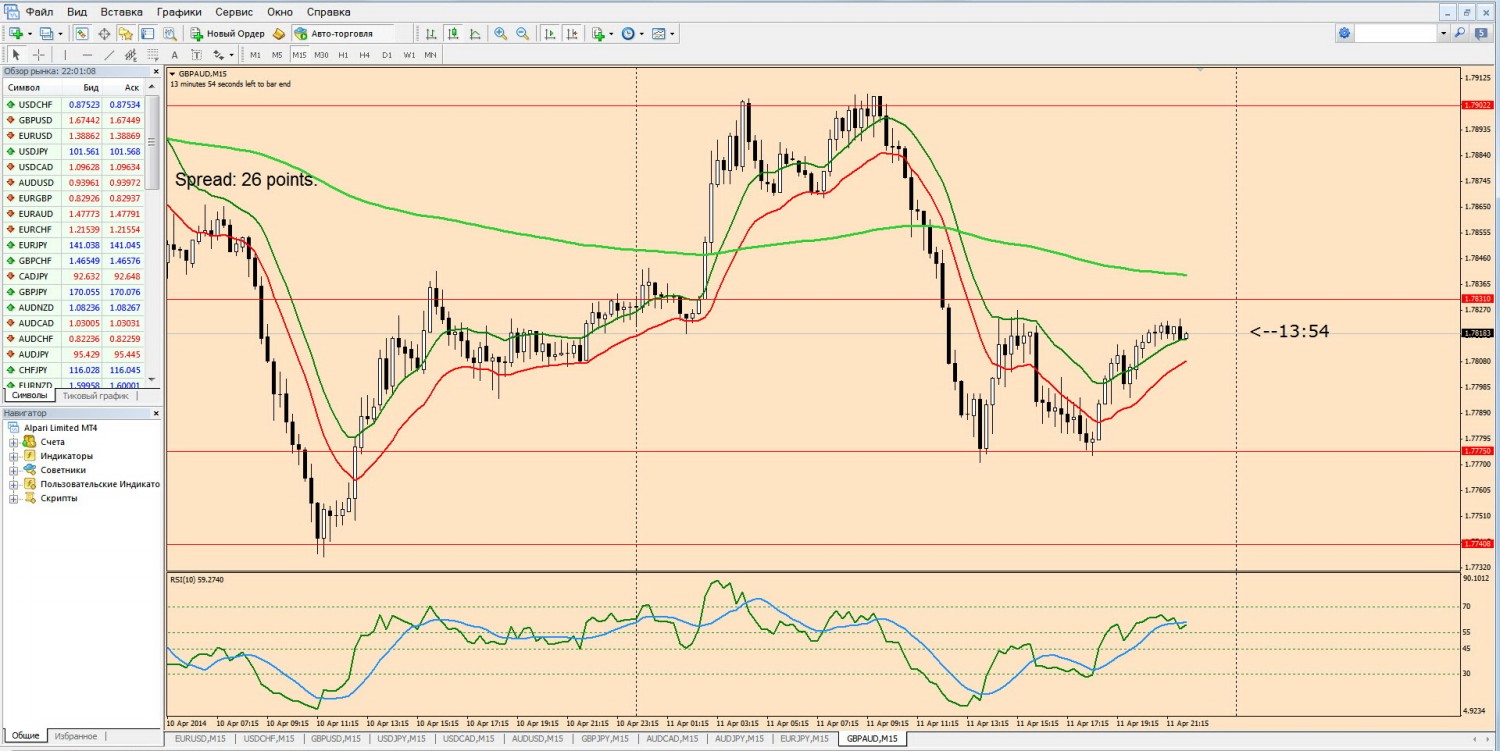Expand the indicators dropdown arrow
This screenshot has width=1500, height=751.
tap(611, 33)
